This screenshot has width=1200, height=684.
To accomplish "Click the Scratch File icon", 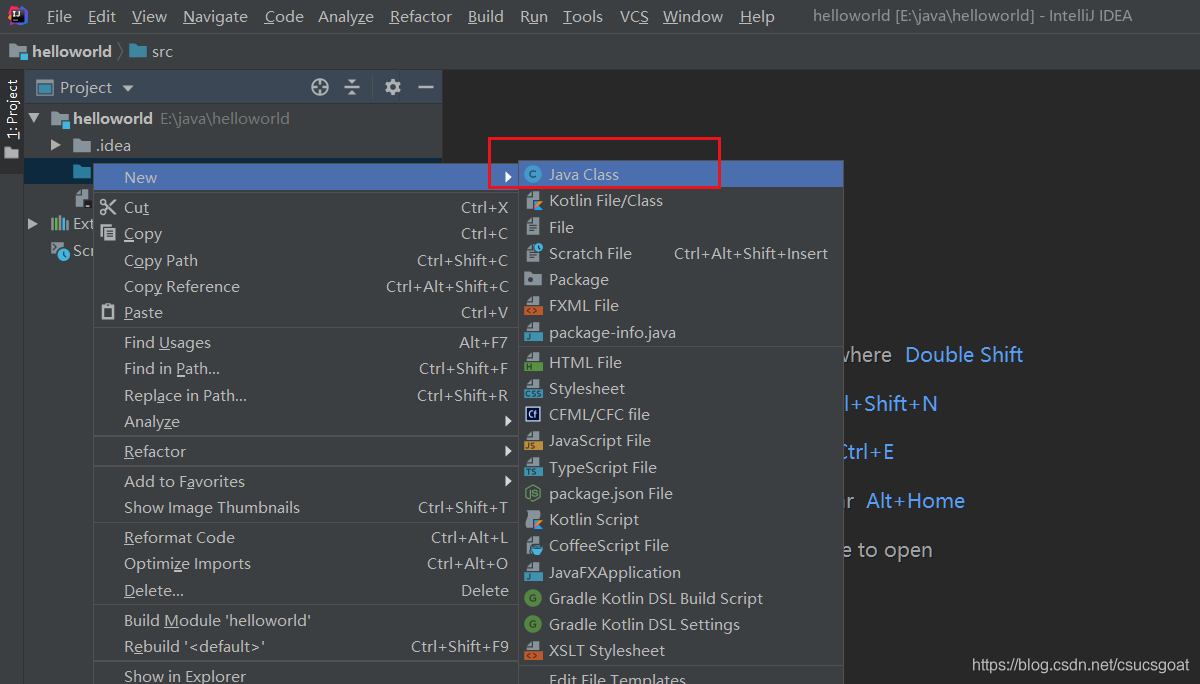I will tap(533, 253).
